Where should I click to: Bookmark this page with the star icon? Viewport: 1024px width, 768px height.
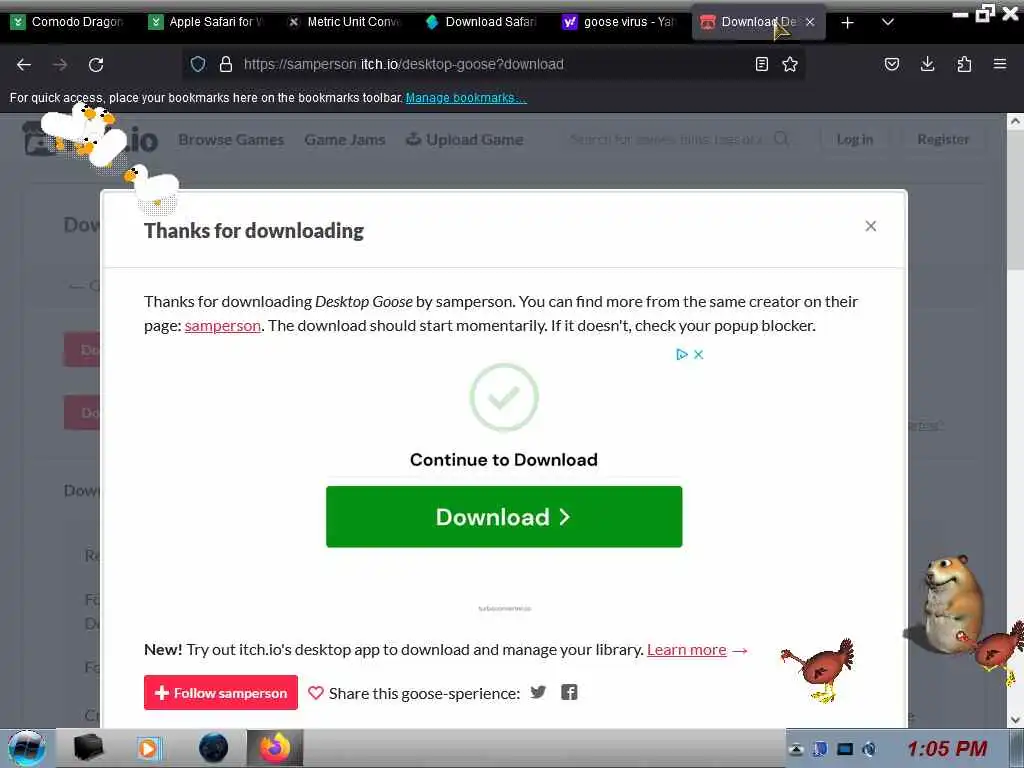790,64
